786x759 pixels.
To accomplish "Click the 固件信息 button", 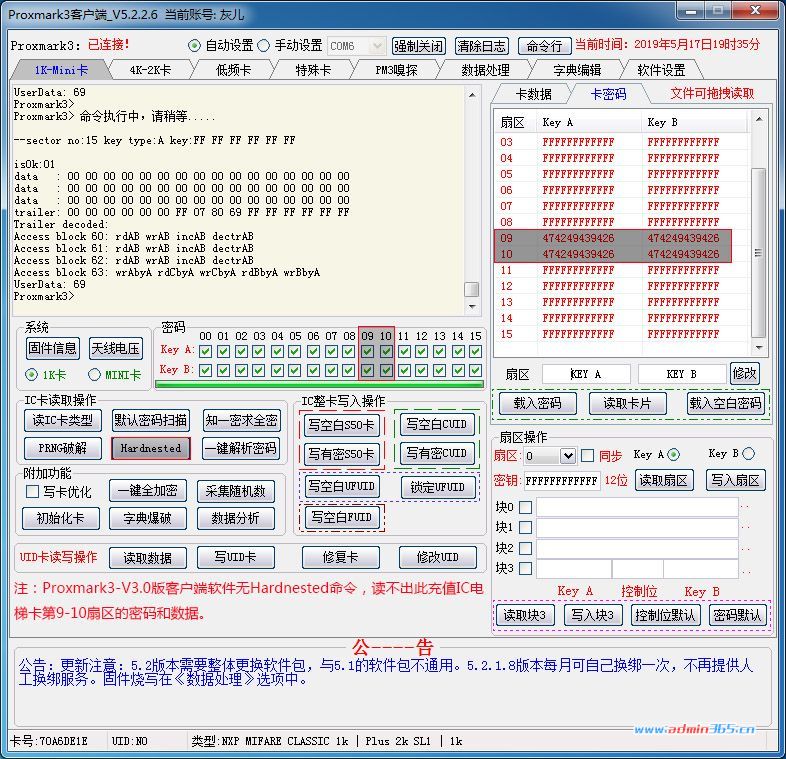I will tap(53, 348).
